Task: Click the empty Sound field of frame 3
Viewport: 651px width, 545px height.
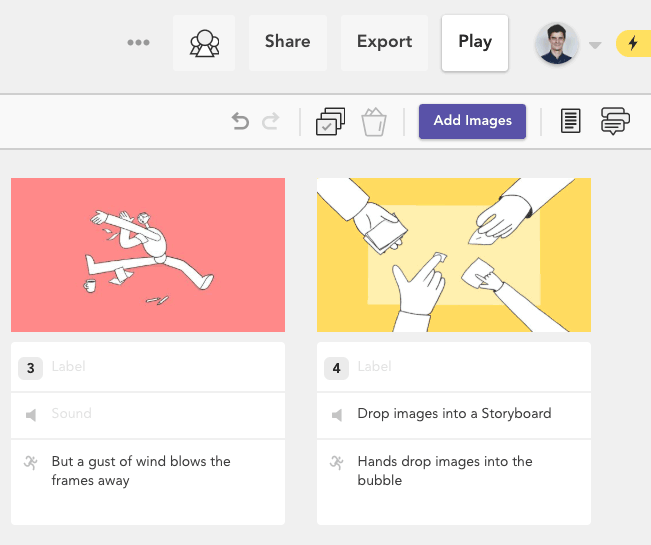Action: 166,415
